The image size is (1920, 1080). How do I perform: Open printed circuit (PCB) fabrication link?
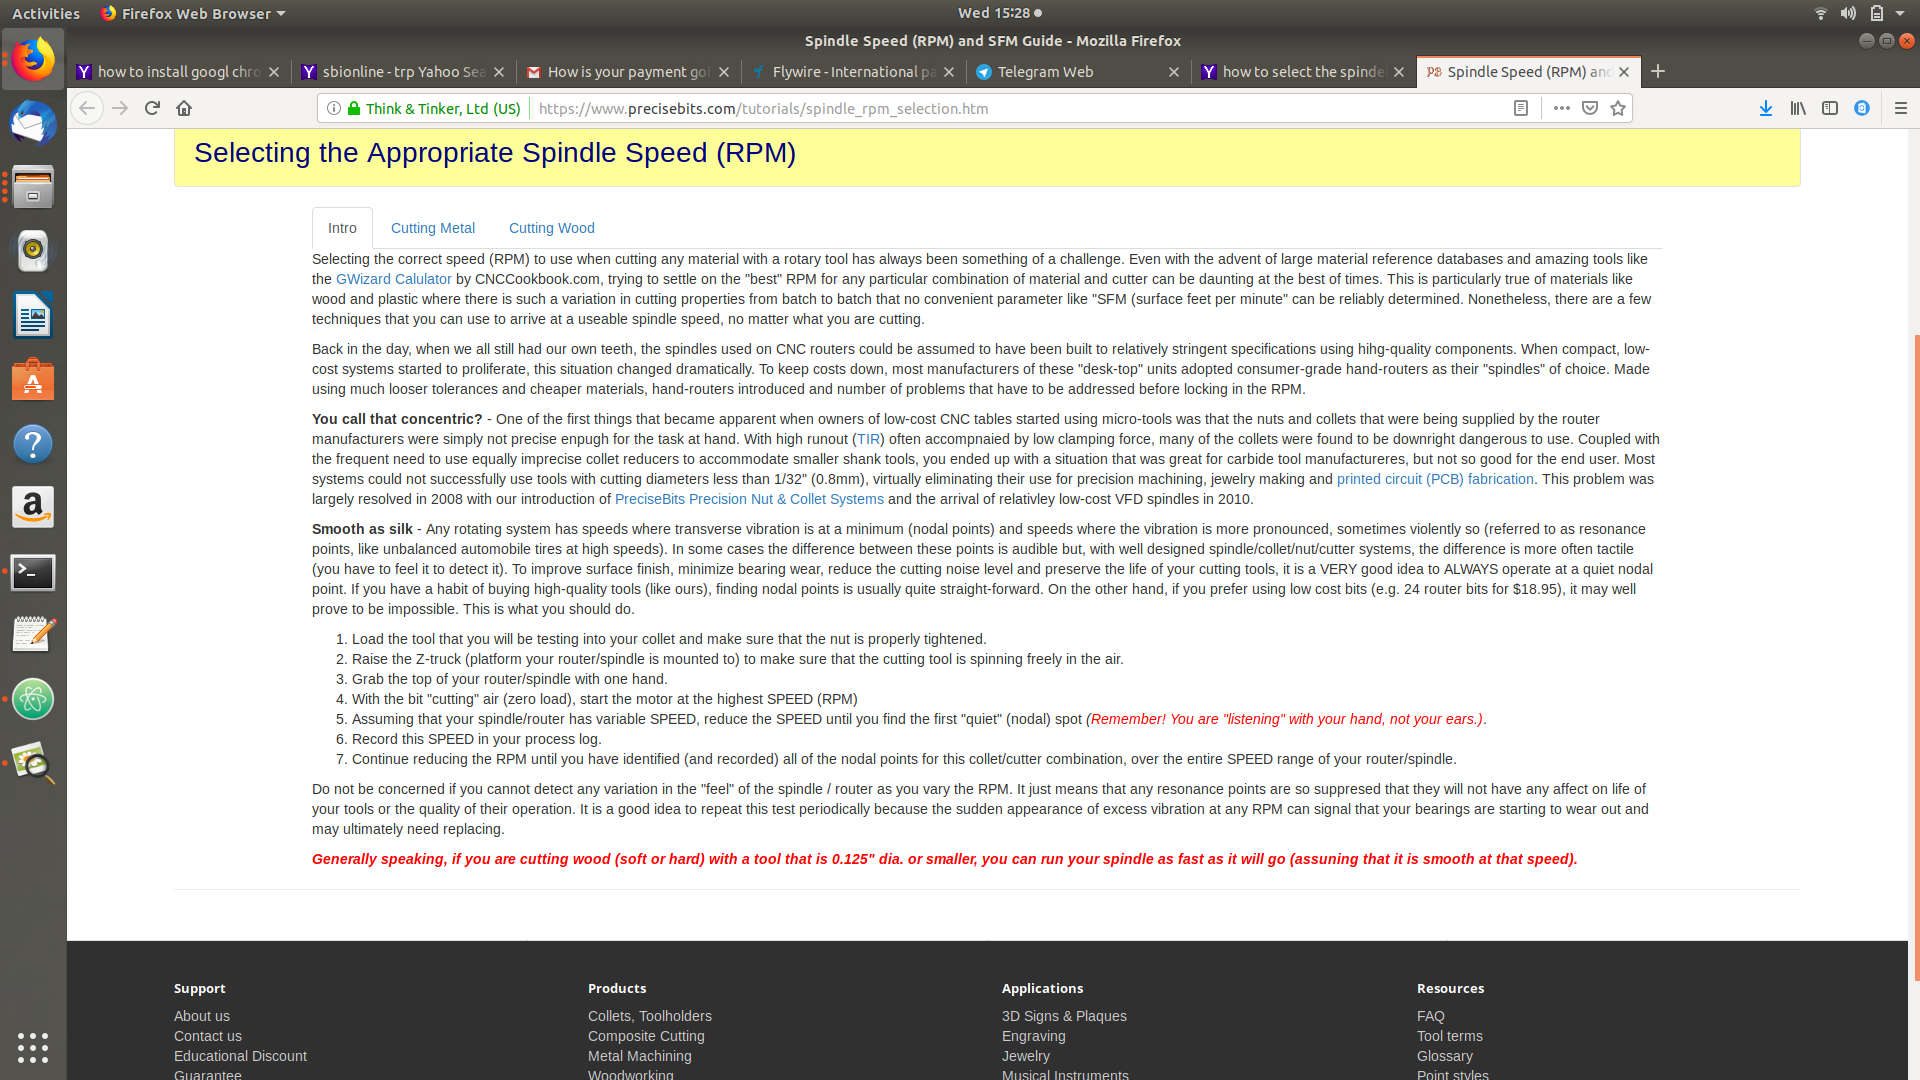click(x=1435, y=479)
